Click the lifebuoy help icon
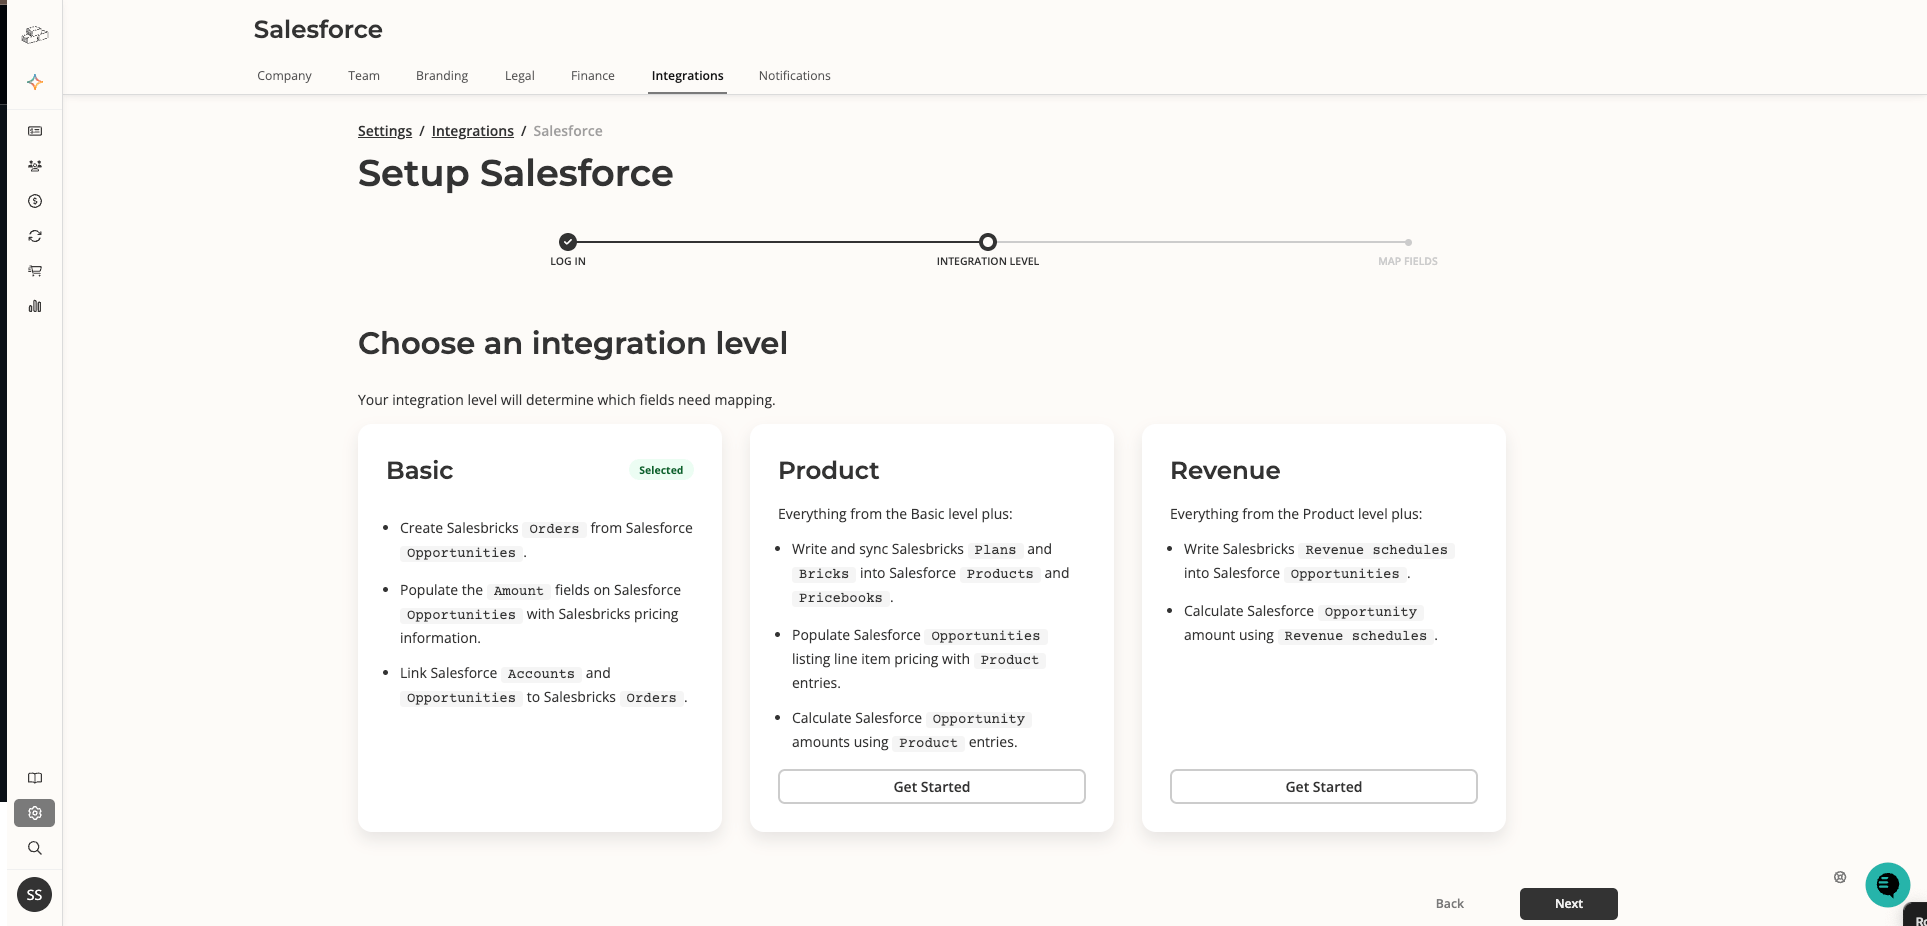The height and width of the screenshot is (926, 1927). point(1840,877)
